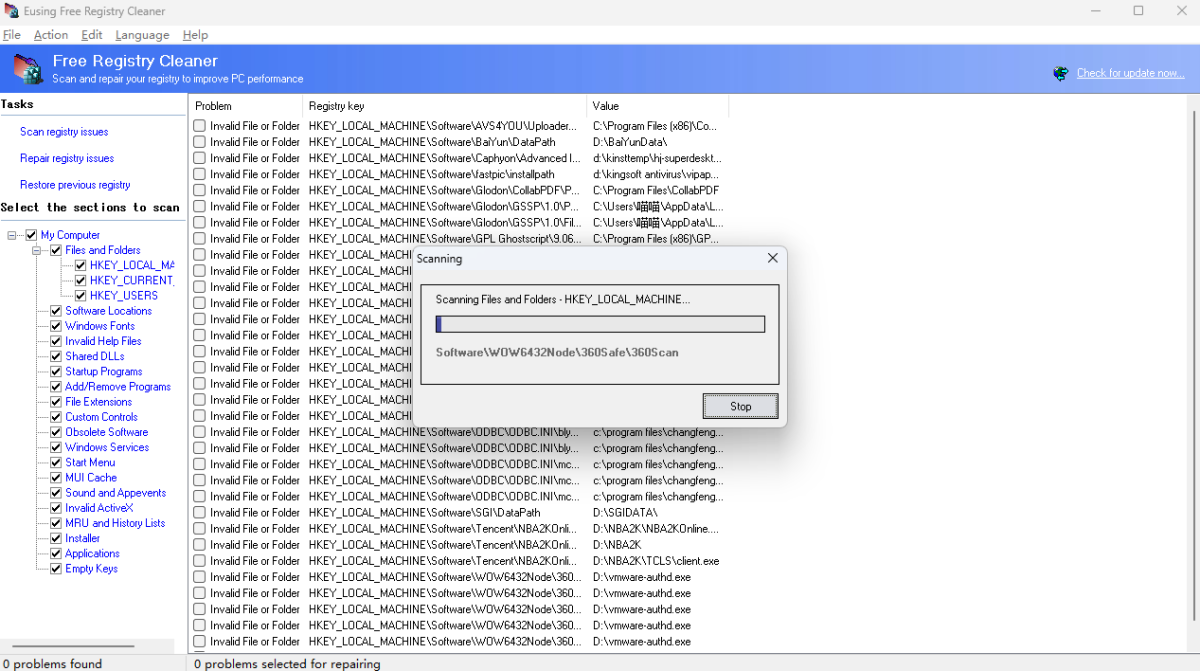Screen dimensions: 1200x671
Task: Click the application icon in the title bar
Action: coord(10,11)
